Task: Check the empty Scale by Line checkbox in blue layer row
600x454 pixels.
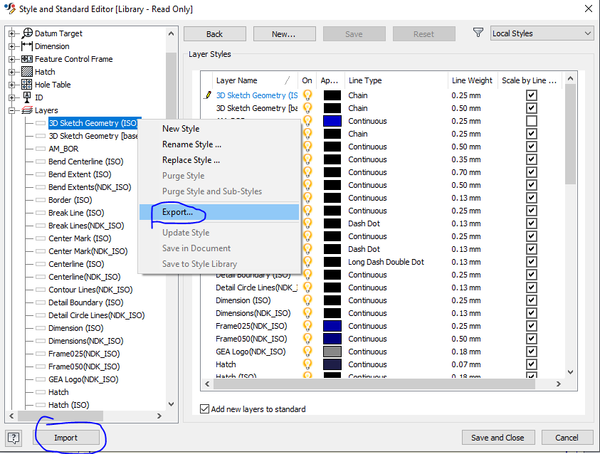Action: tap(532, 121)
